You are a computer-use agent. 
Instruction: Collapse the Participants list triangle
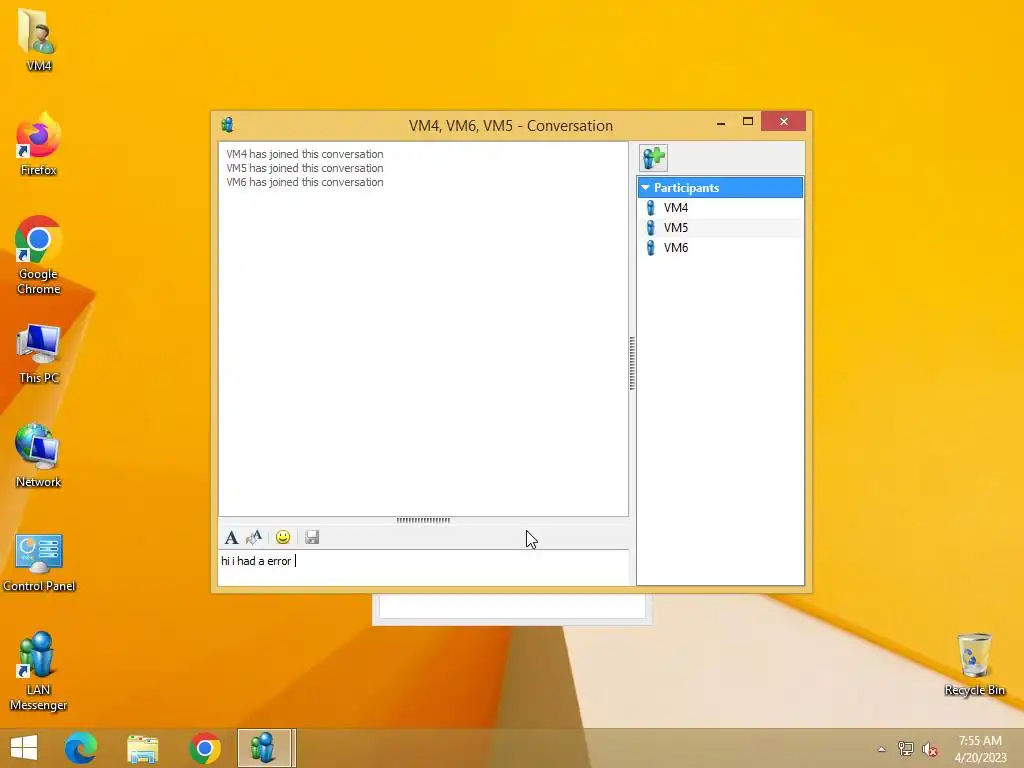click(645, 187)
